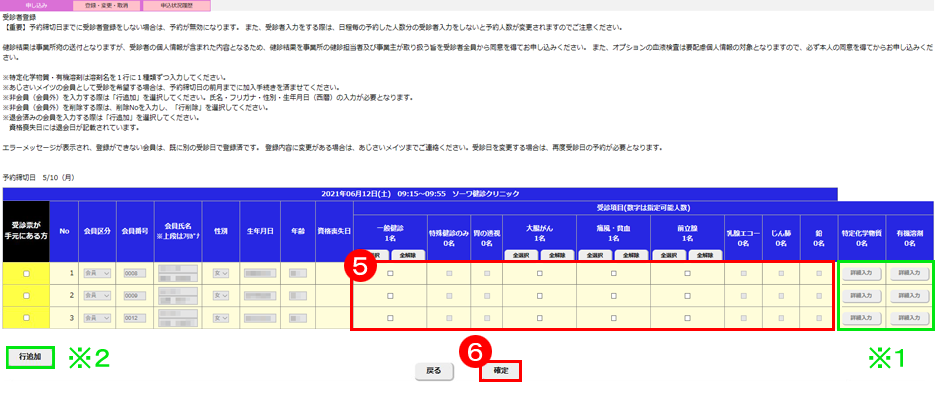Open 有機溶剤 詳細入力 for row 3
936x397 pixels.
point(910,318)
